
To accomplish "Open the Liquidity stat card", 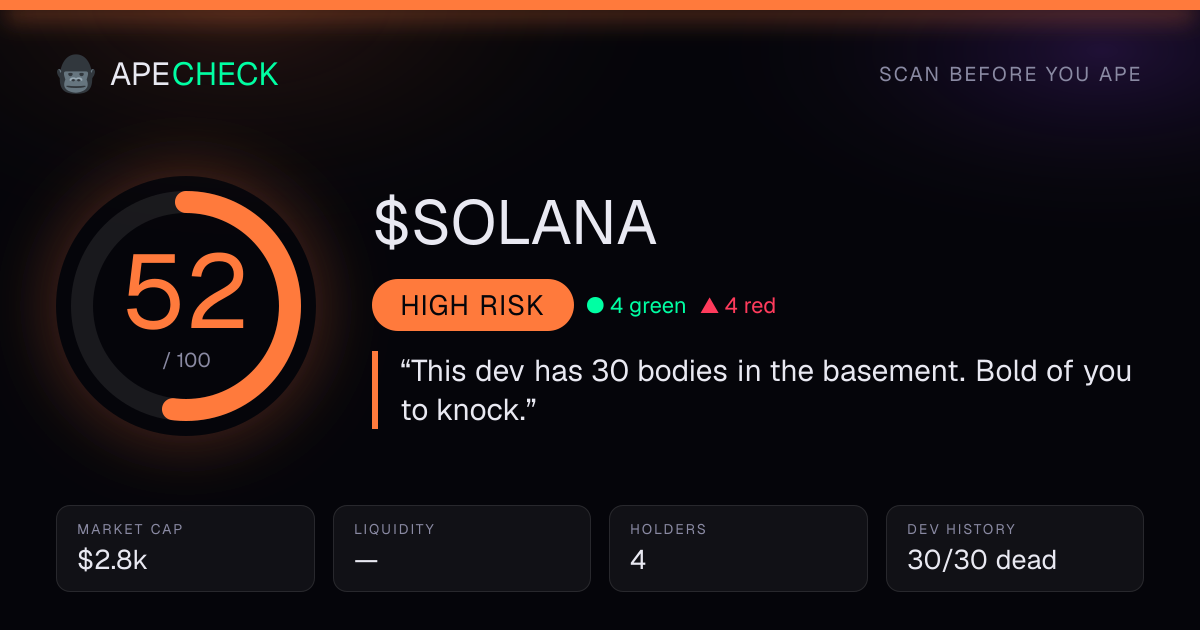I will 462,548.
